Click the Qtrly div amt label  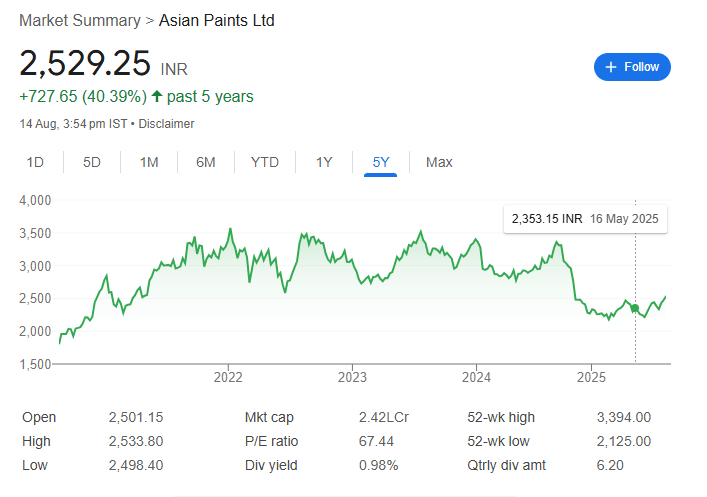click(506, 465)
